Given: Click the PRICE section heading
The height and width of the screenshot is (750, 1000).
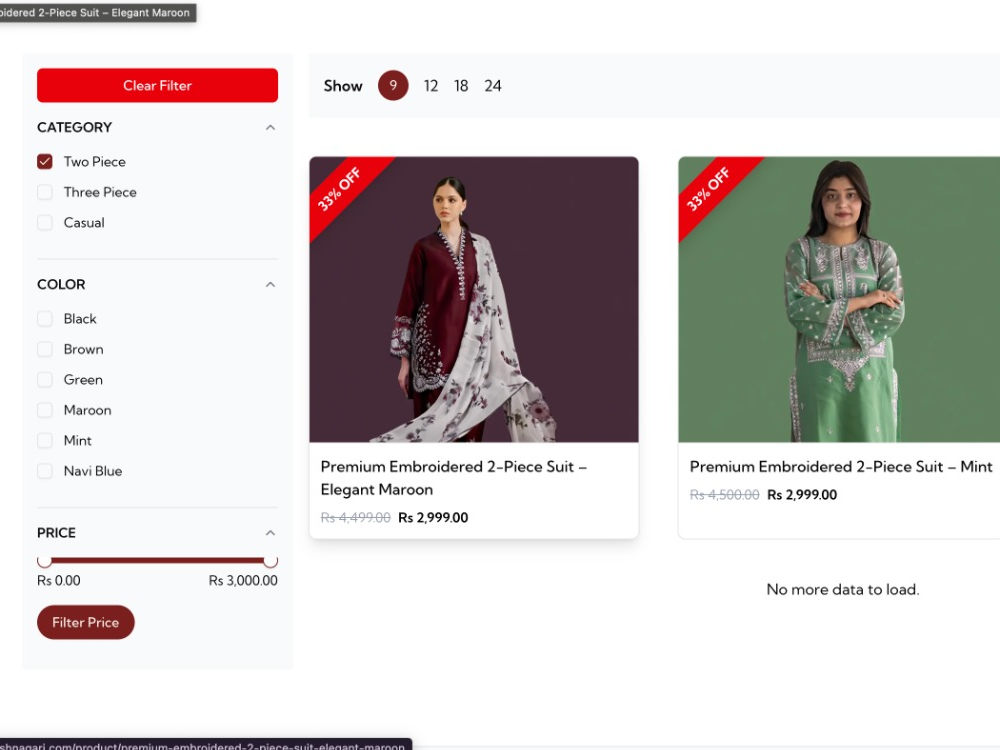Looking at the screenshot, I should tap(56, 533).
